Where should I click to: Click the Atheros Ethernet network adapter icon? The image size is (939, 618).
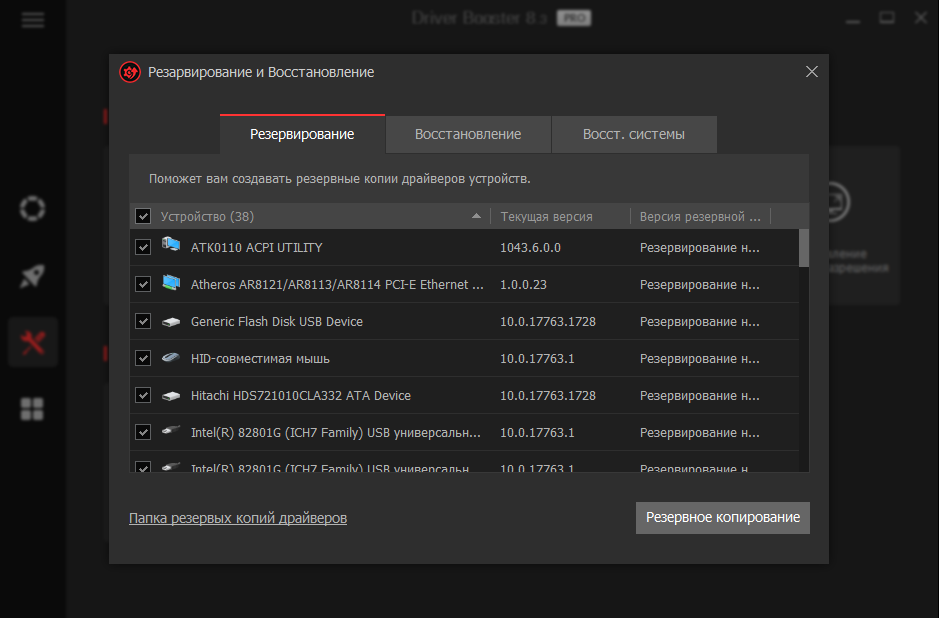coord(171,284)
